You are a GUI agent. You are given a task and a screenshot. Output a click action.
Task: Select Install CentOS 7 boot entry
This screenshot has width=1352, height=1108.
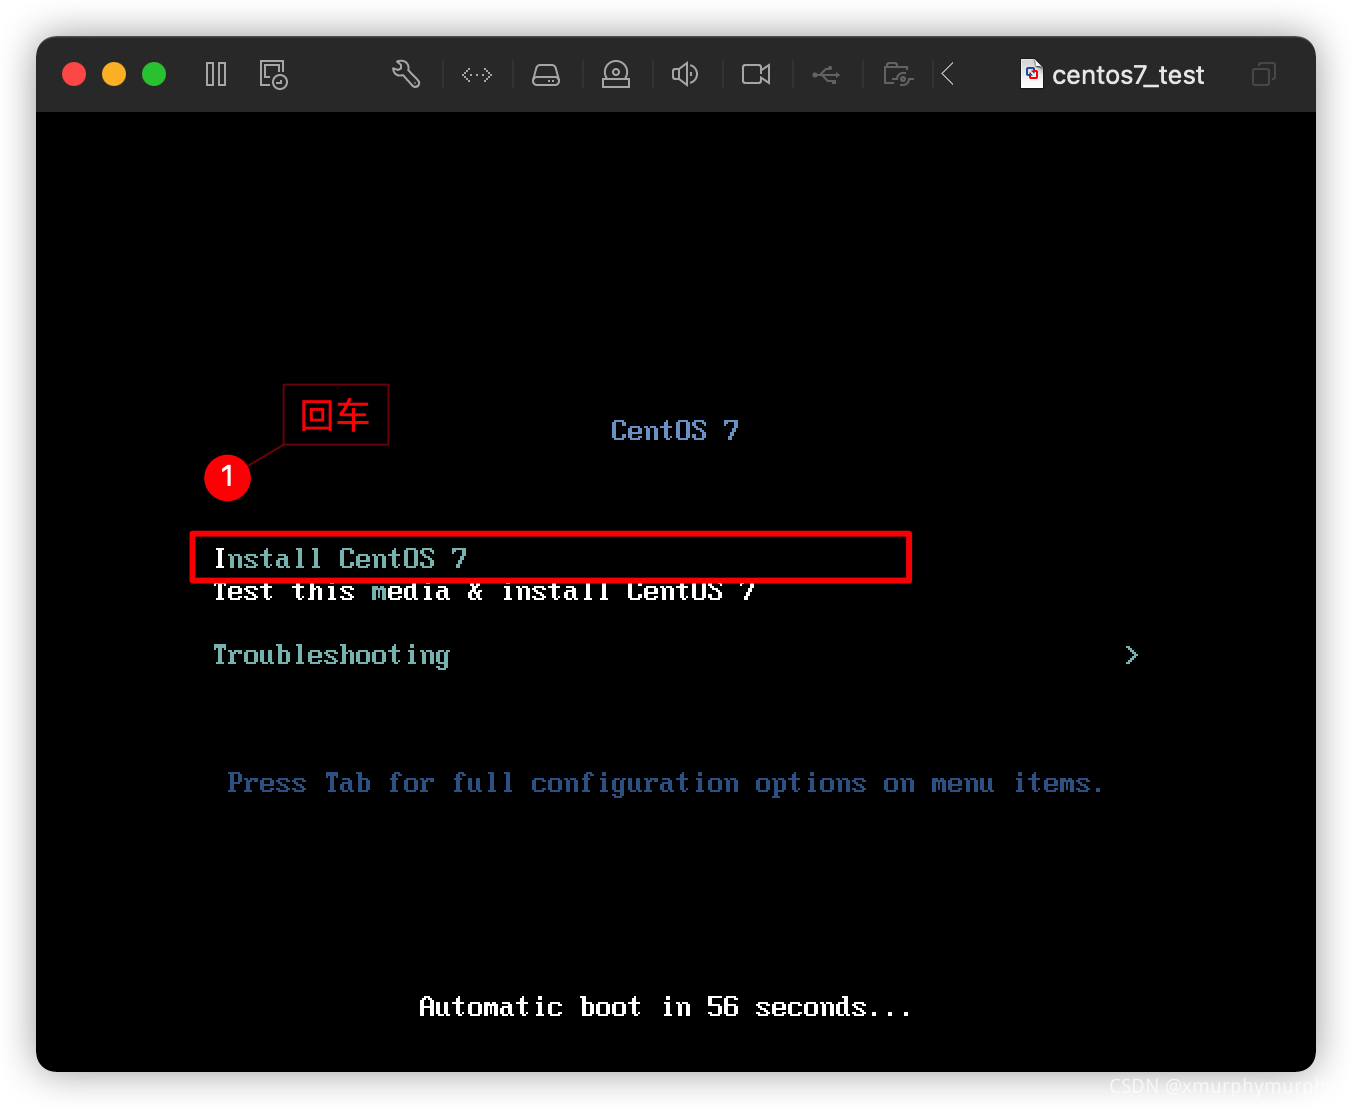point(340,558)
